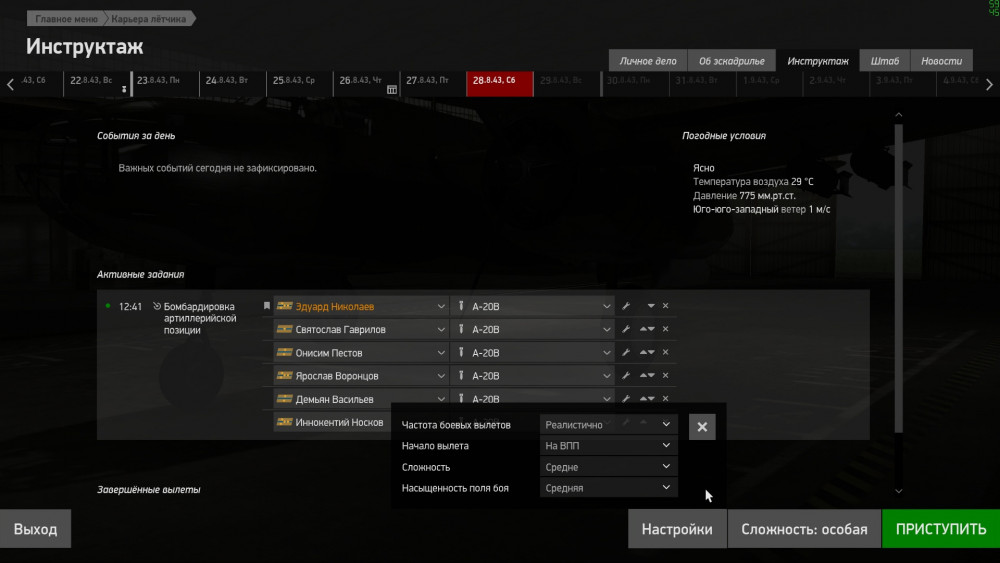Close the settings popup with X
The width and height of the screenshot is (1000, 563).
pos(702,427)
